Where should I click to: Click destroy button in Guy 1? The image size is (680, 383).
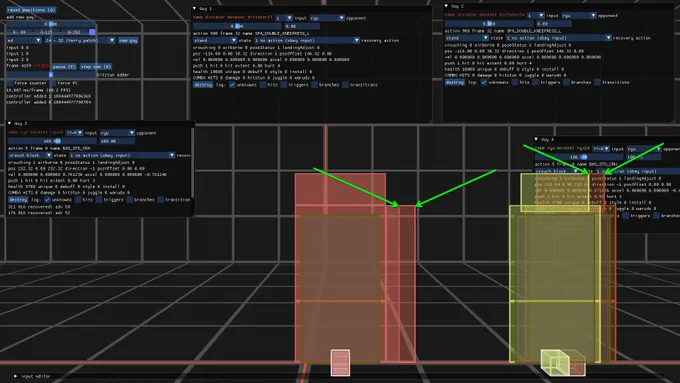pos(203,85)
